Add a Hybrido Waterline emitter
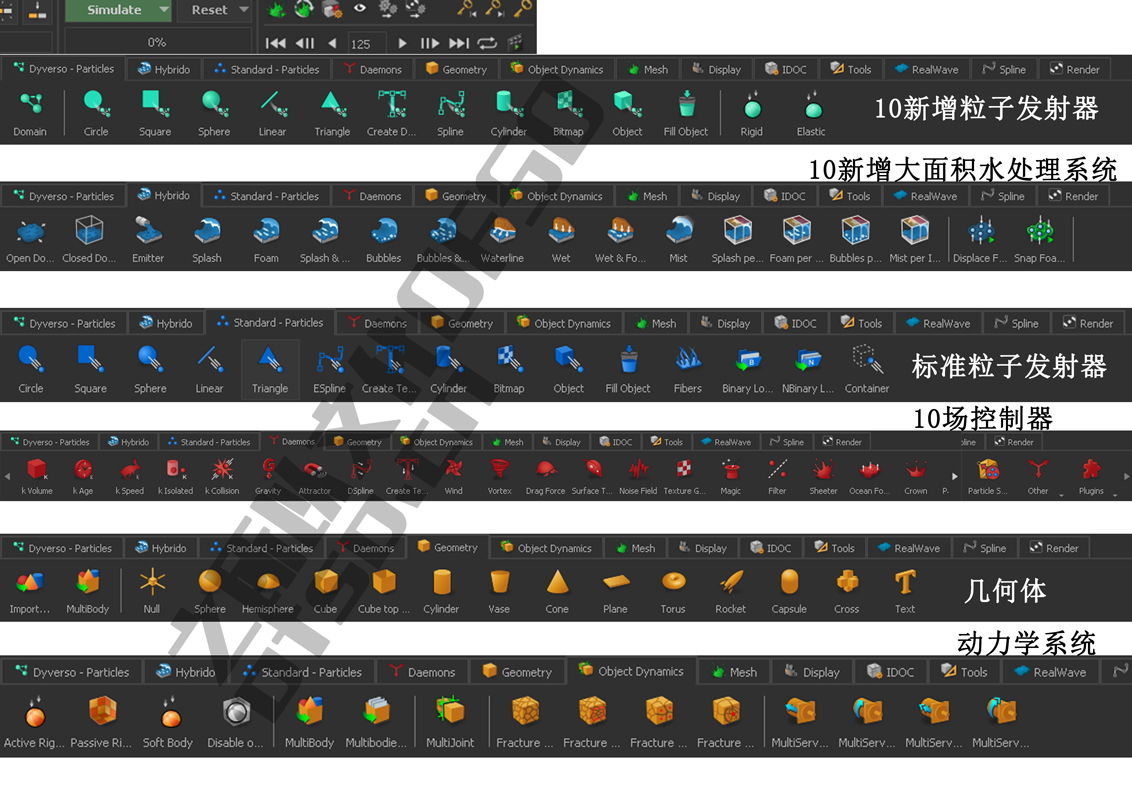This screenshot has height=800, width=1132. 502,231
